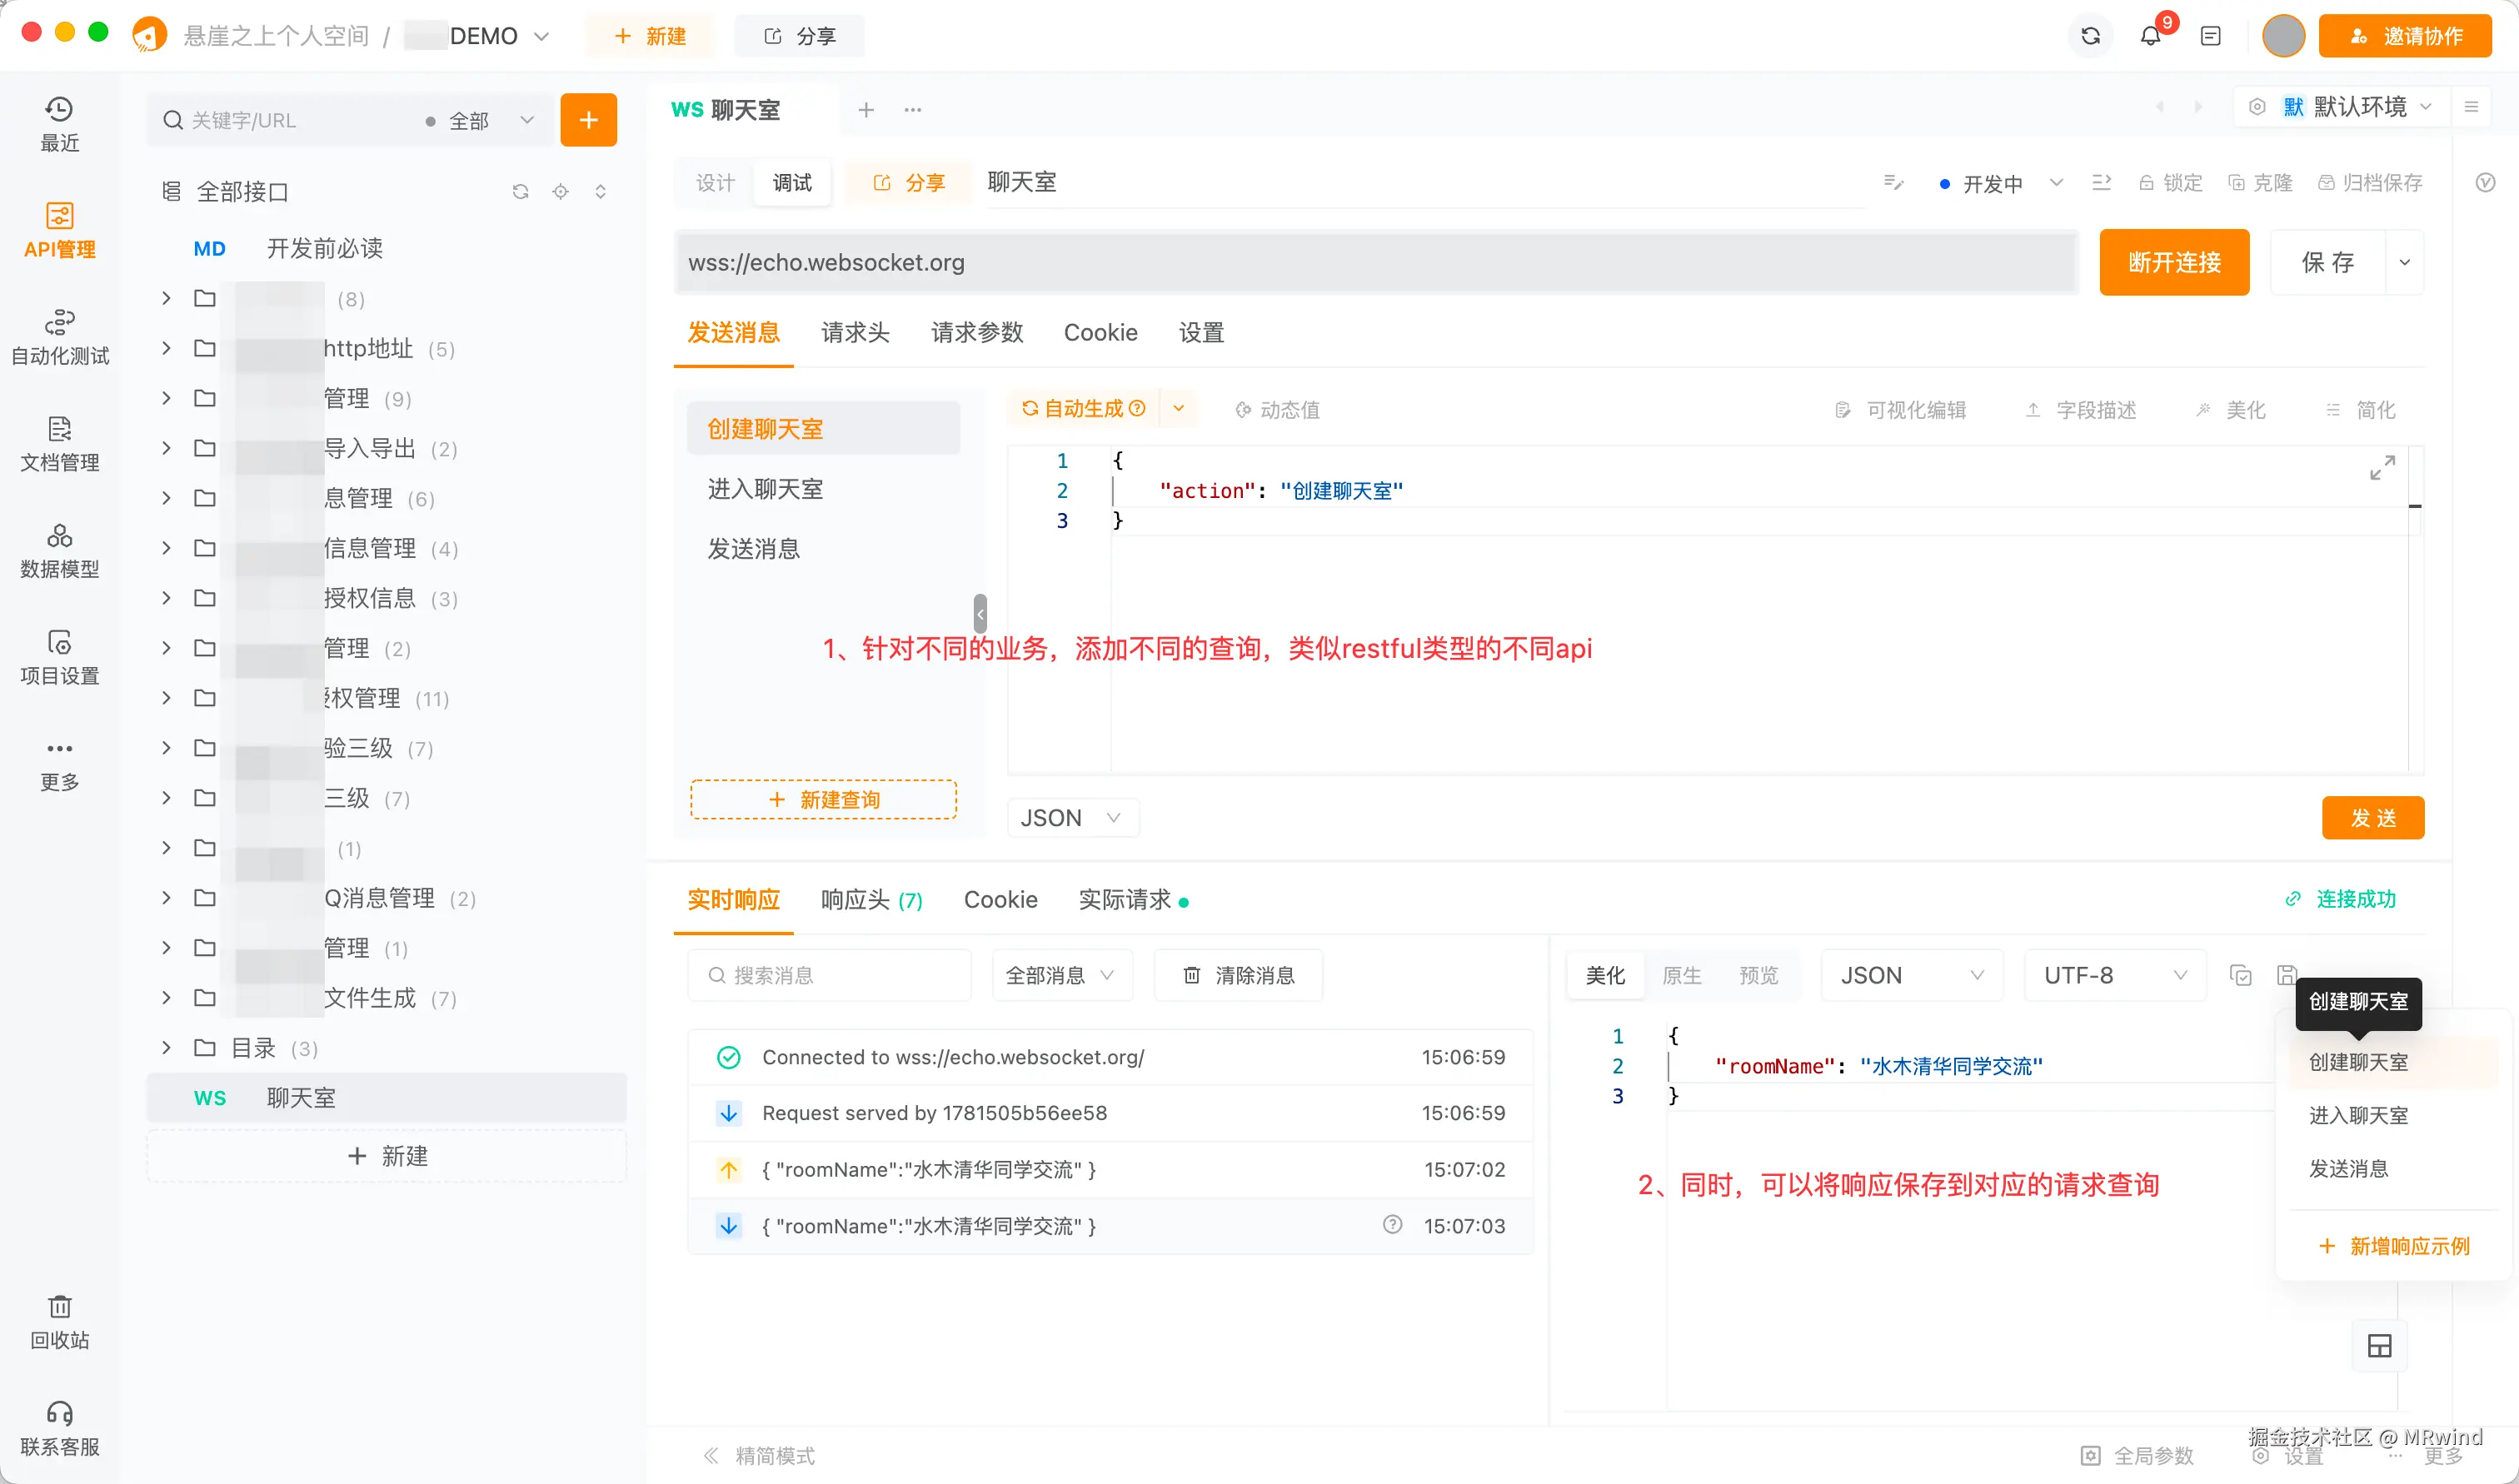This screenshot has height=1484, width=2519.
Task: Open the 开发中 status dropdown
Action: [x=2001, y=183]
